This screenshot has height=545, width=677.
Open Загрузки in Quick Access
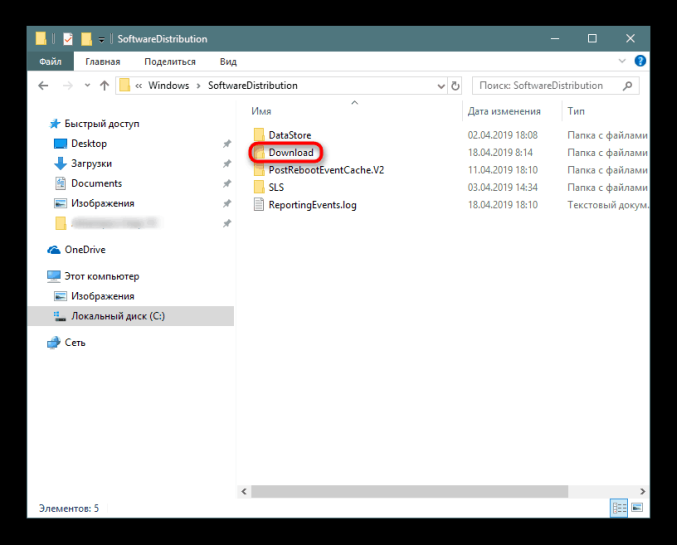point(92,163)
